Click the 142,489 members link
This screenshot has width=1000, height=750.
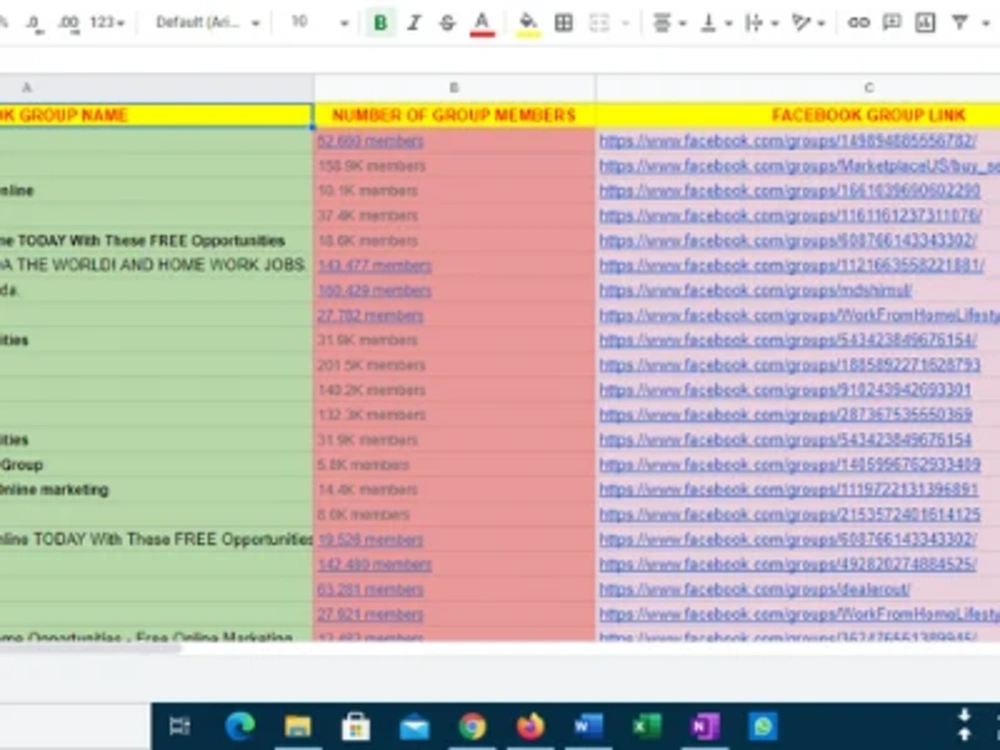pos(374,565)
